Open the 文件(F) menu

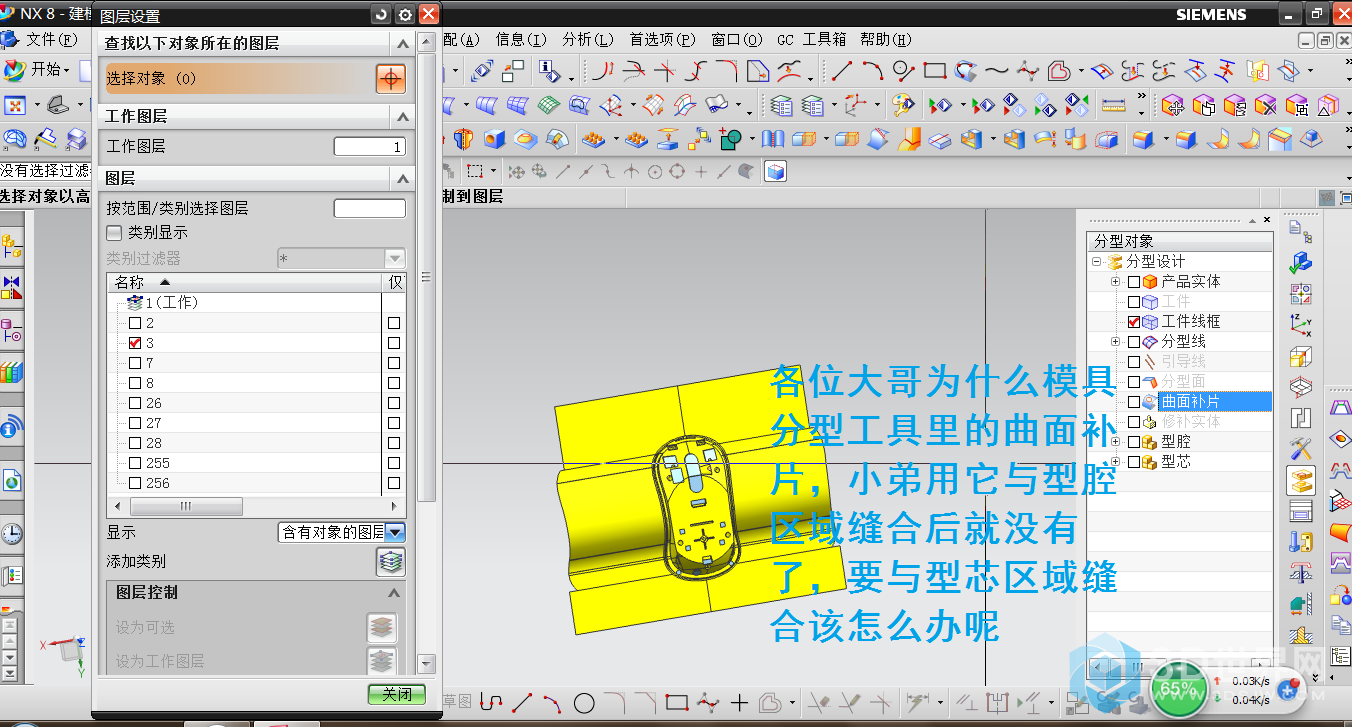(51, 40)
